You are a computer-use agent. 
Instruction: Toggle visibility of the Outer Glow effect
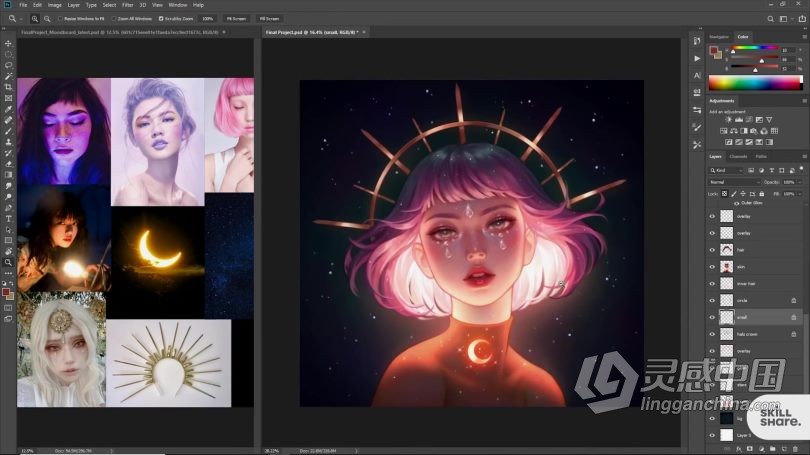pyautogui.click(x=736, y=203)
